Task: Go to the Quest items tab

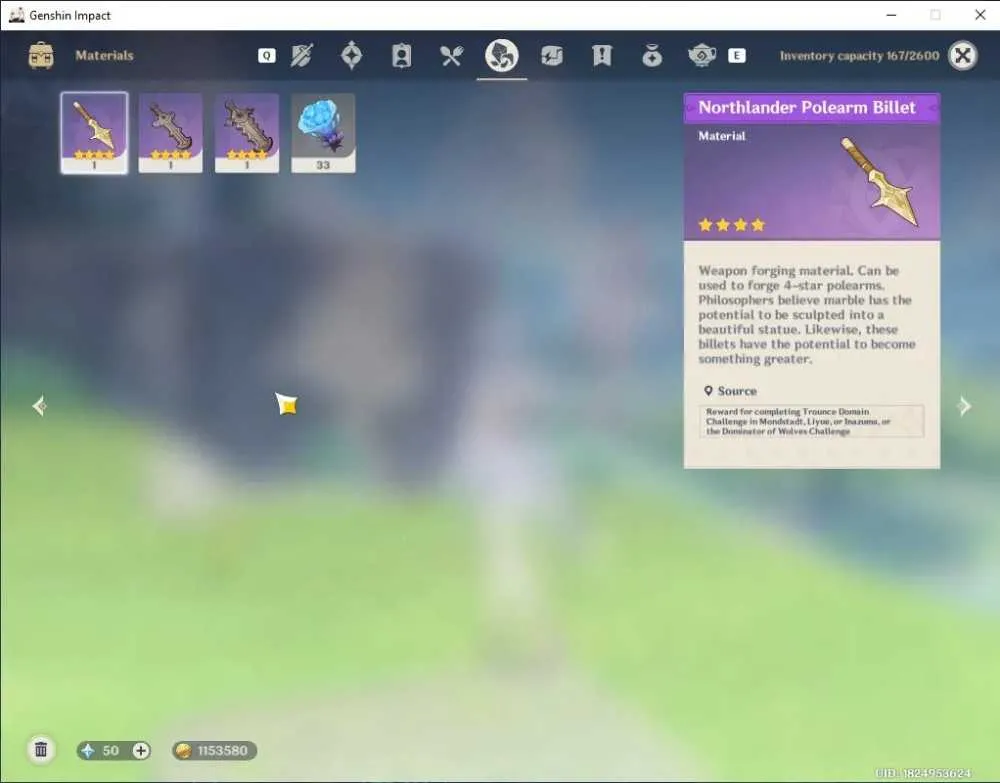Action: [x=601, y=56]
